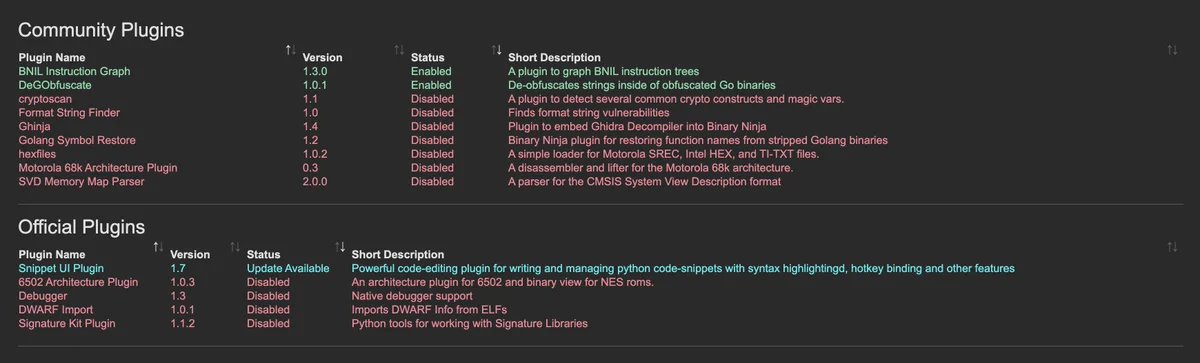Sort Official Plugins by Plugin Name arrow icon

coord(158,246)
